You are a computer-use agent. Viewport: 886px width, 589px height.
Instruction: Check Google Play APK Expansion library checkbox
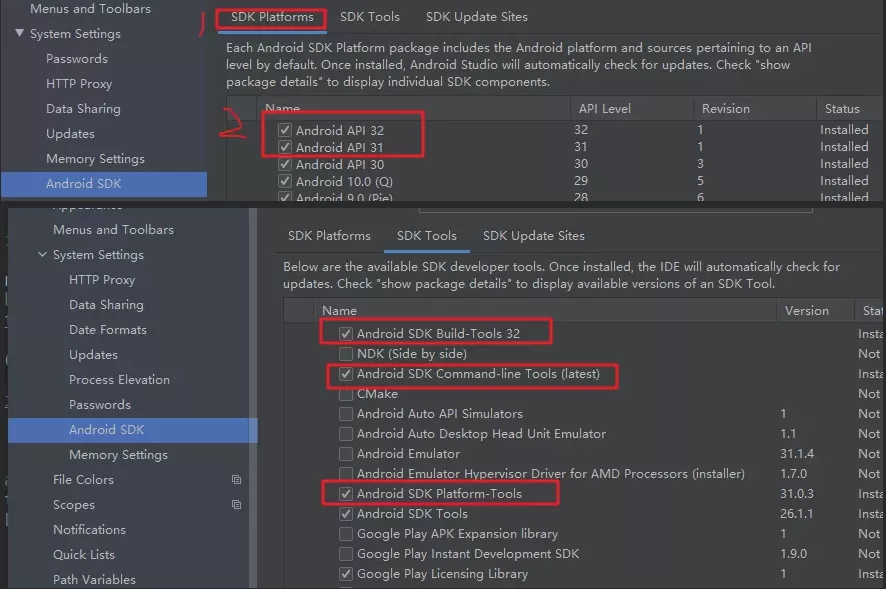[346, 534]
